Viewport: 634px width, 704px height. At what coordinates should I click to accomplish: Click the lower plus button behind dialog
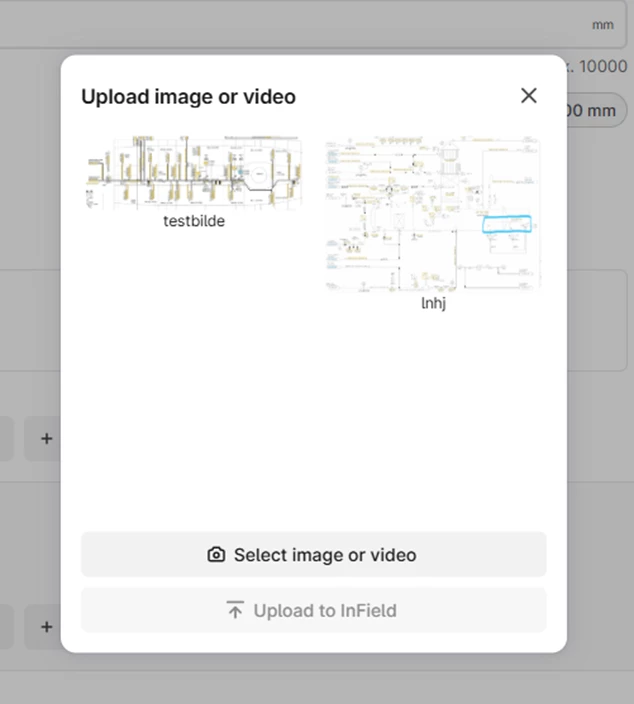point(45,627)
